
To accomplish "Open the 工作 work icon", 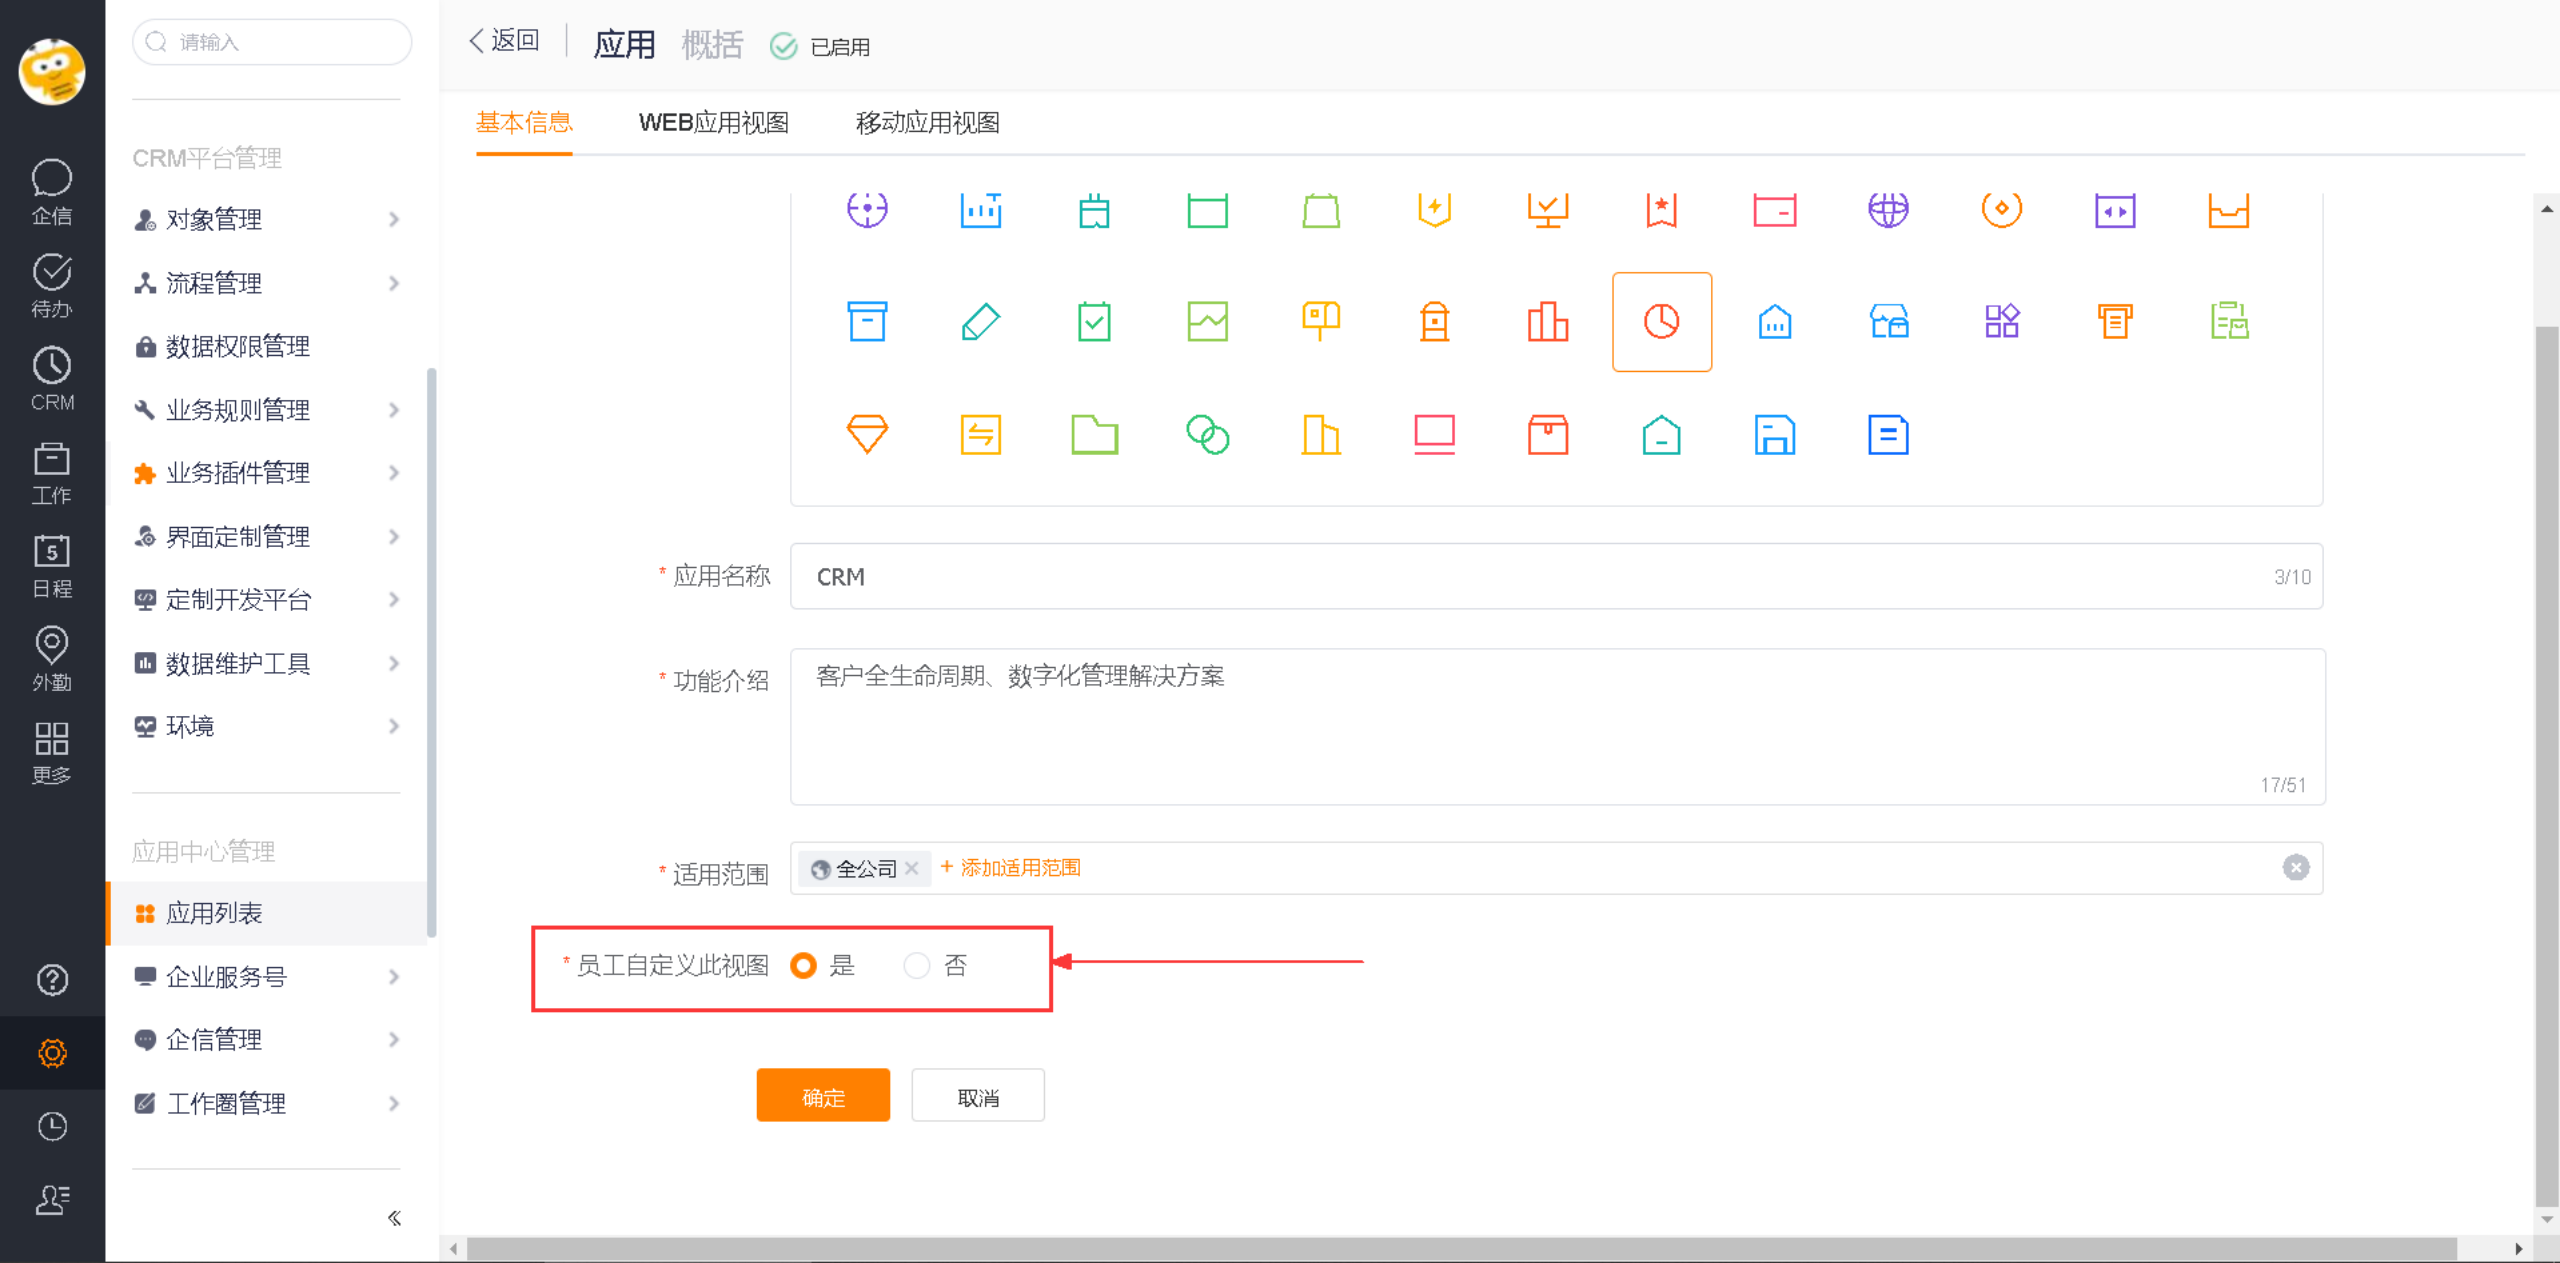I will point(52,472).
